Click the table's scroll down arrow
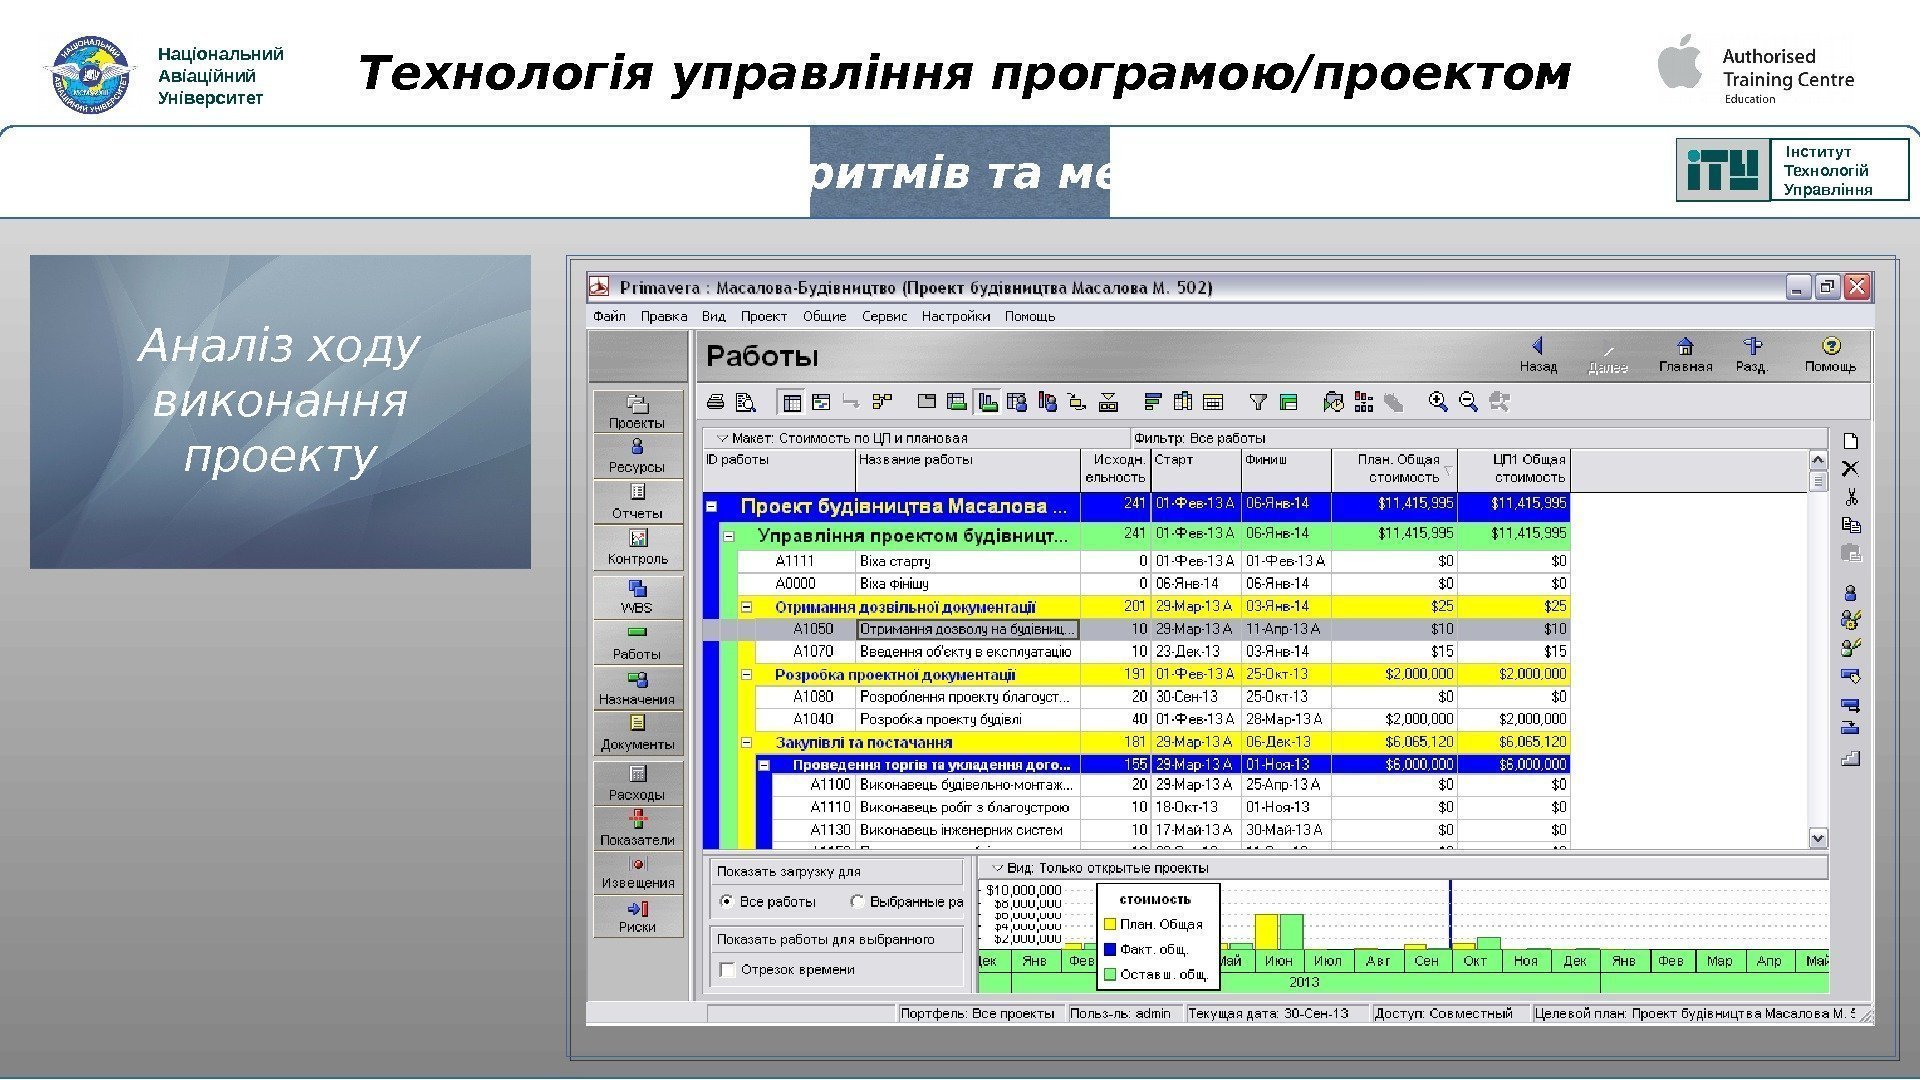This screenshot has width=1920, height=1080. (x=1818, y=838)
